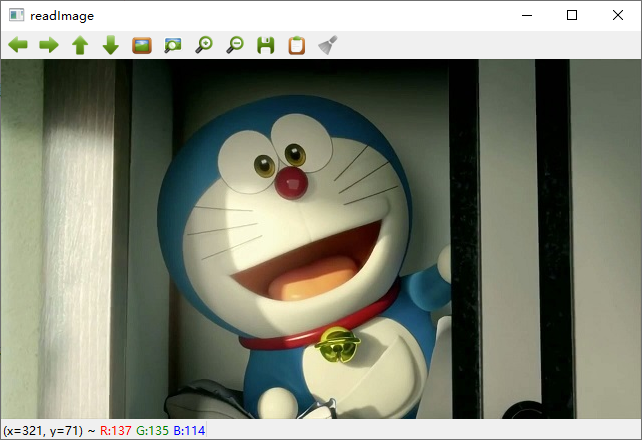This screenshot has height=440, width=642.
Task: Zoom in with magnifier plus icon
Action: pyautogui.click(x=204, y=45)
